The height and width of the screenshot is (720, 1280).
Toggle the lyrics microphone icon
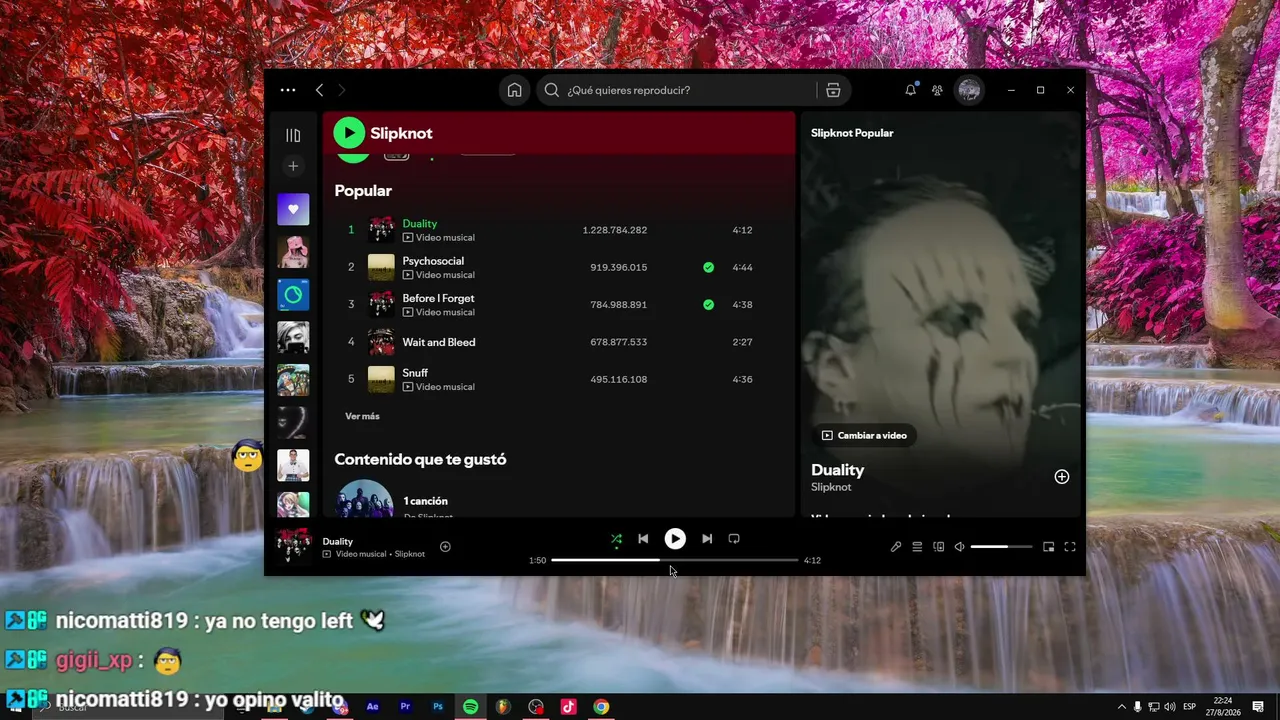pos(896,547)
